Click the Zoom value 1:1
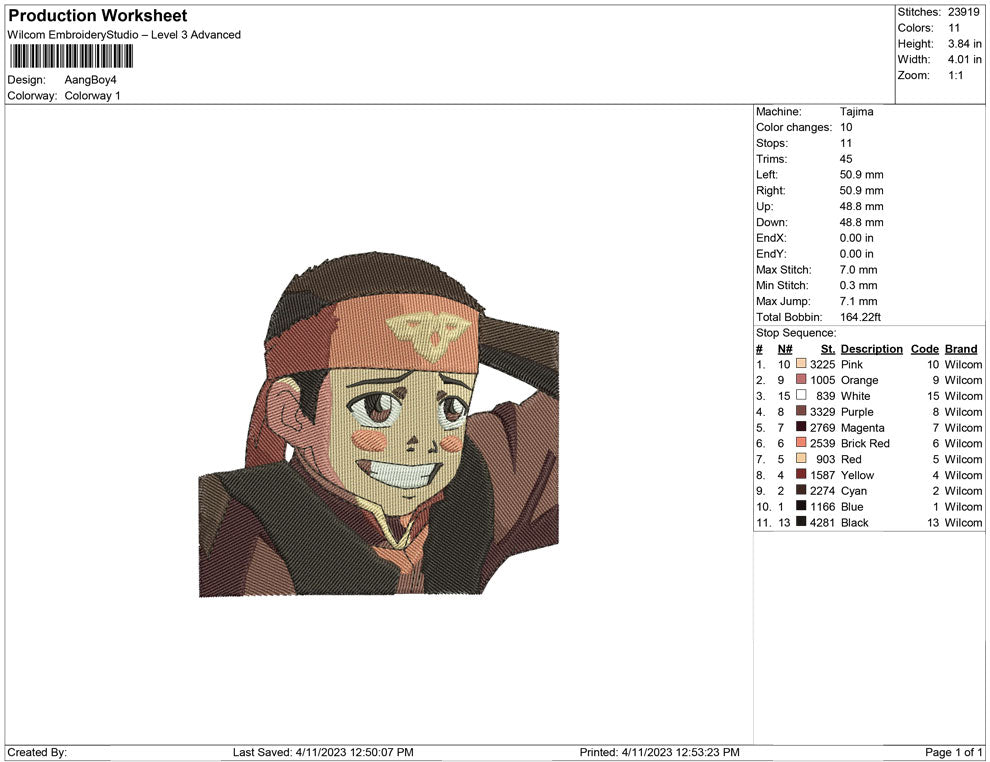Image resolution: width=990 pixels, height=762 pixels. [955, 75]
